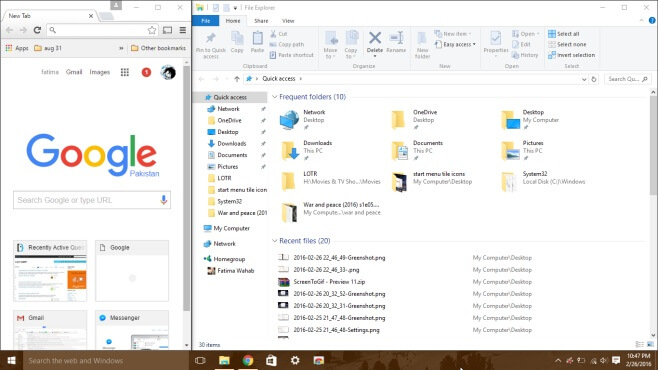This screenshot has height=370, width=658.
Task: Click the Rename icon in Organize group
Action: (396, 38)
